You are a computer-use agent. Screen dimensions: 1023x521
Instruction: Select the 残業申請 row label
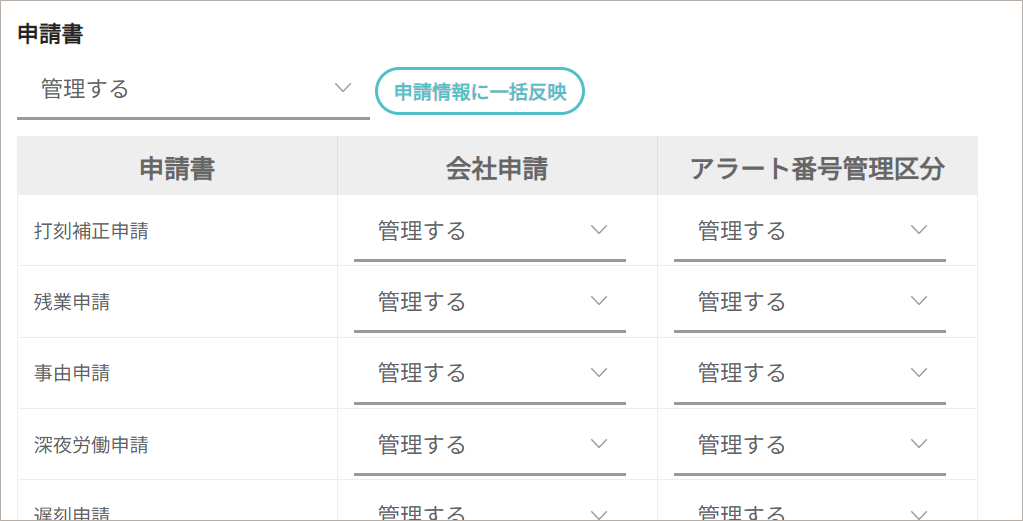point(72,302)
